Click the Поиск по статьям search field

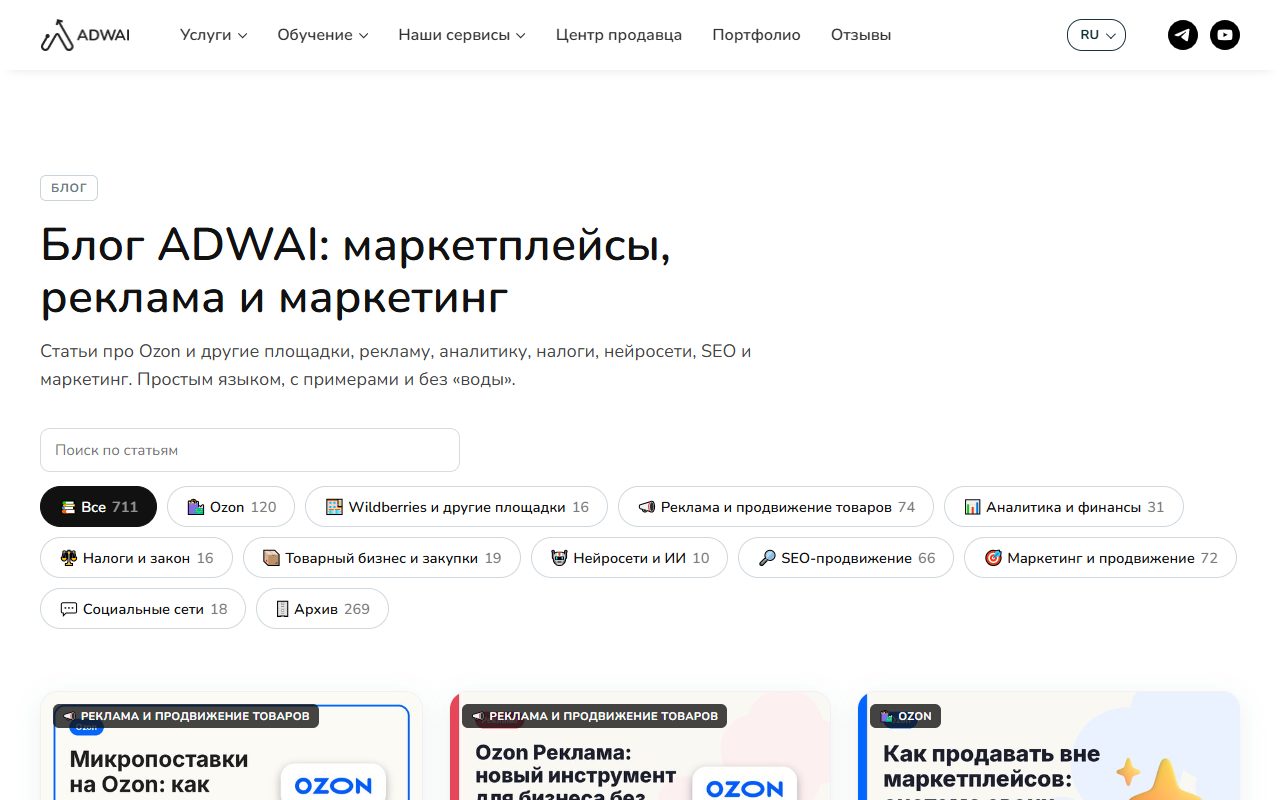250,450
